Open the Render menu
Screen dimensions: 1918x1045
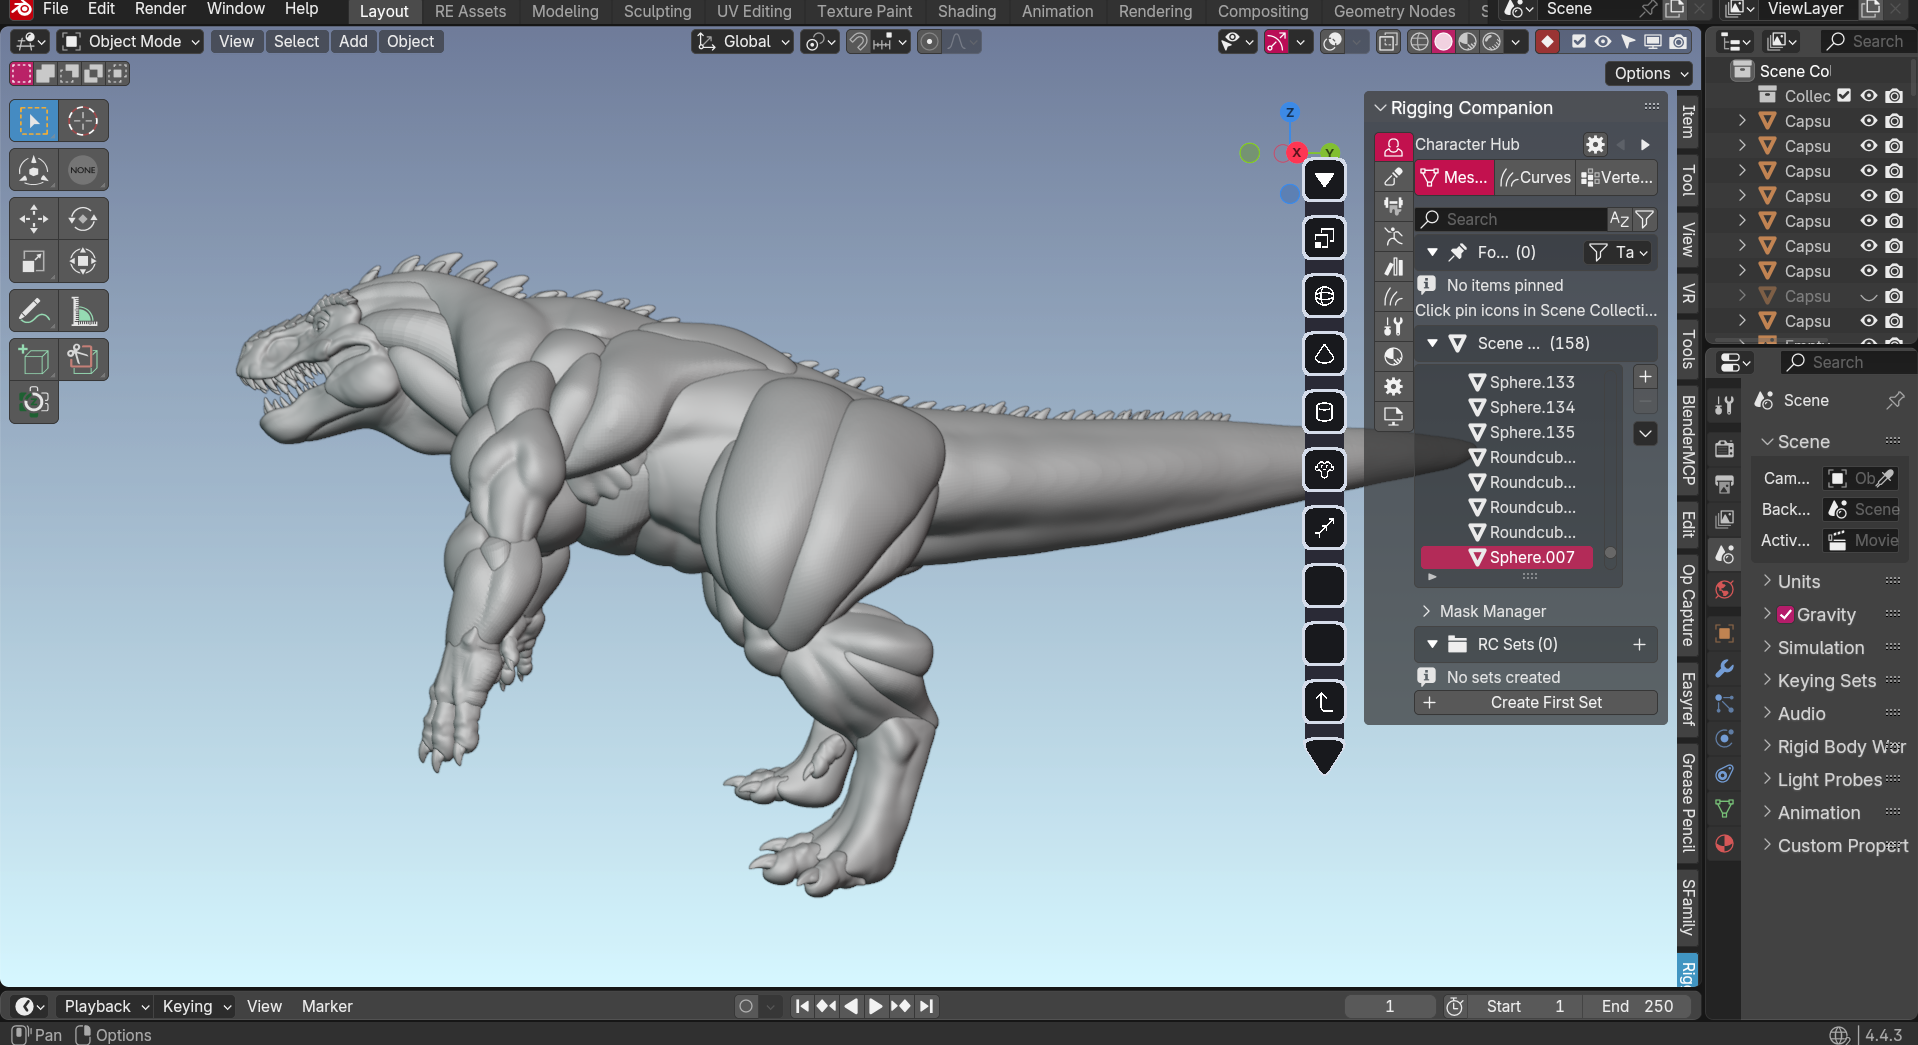(x=160, y=9)
